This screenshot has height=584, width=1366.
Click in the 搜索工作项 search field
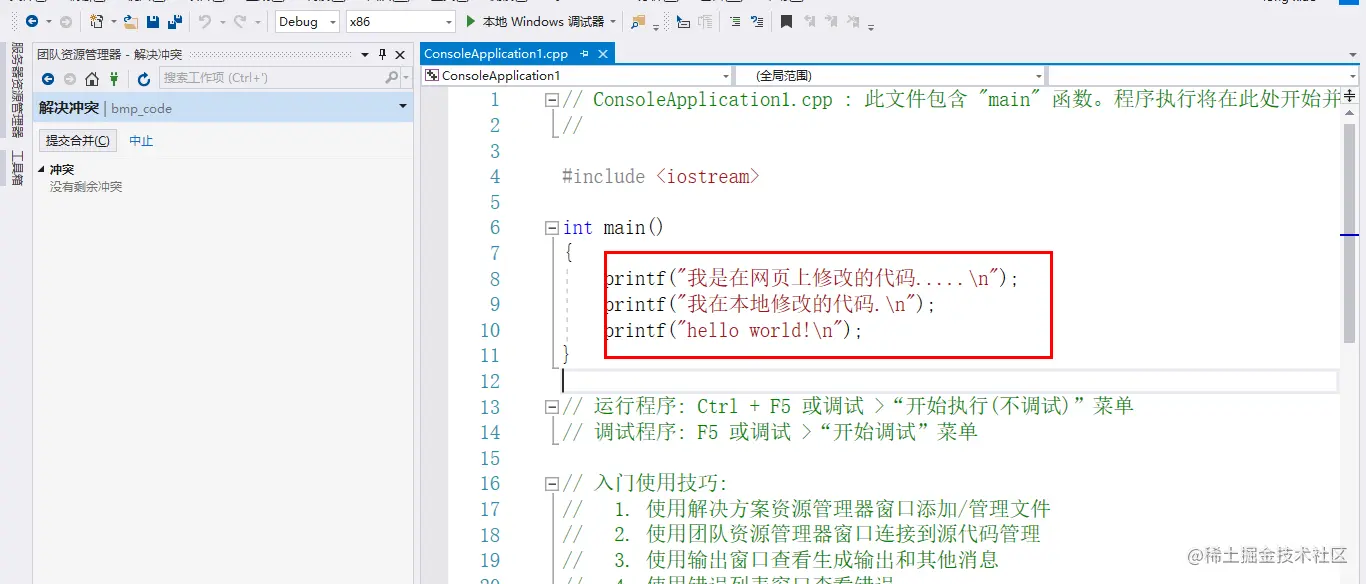[272, 78]
